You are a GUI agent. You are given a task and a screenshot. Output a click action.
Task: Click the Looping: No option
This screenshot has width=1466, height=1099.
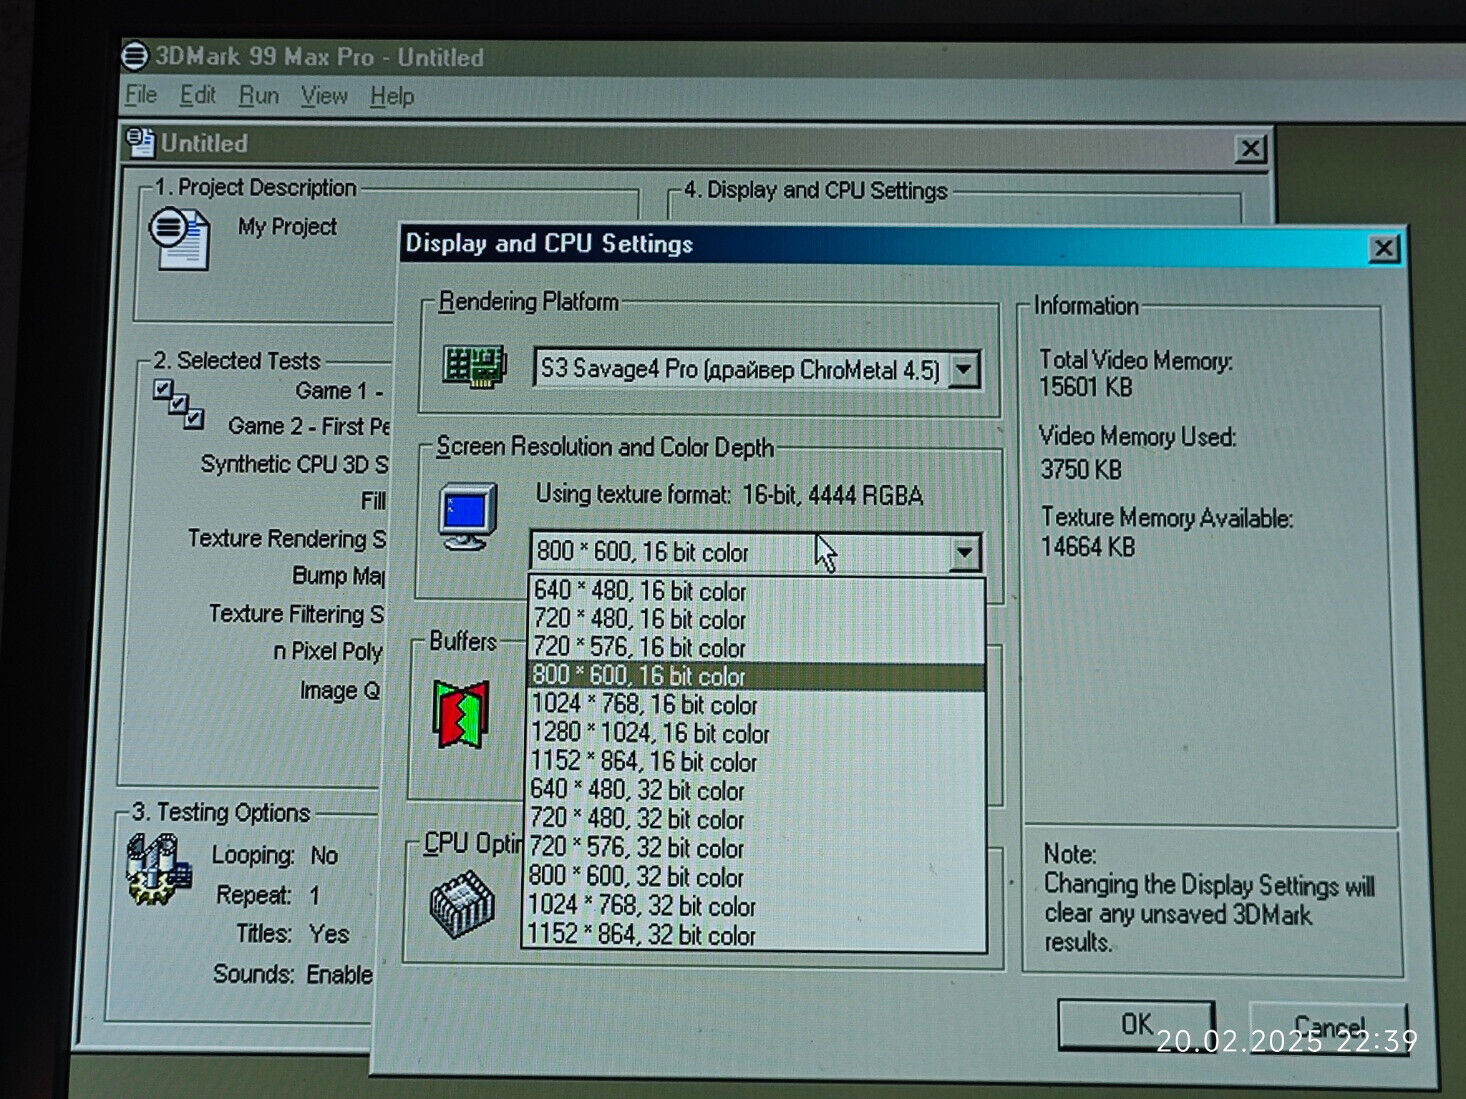click(x=275, y=856)
